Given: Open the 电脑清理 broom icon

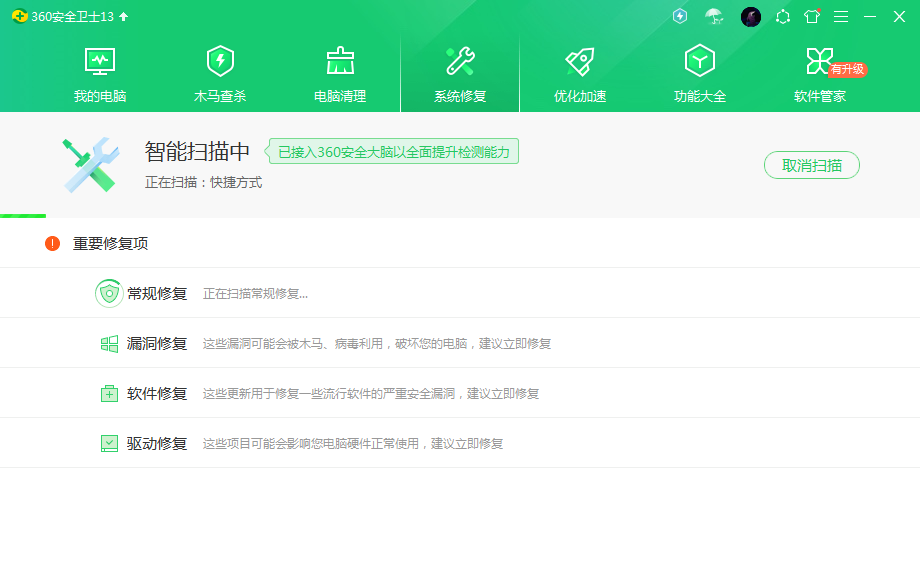Looking at the screenshot, I should 340,61.
